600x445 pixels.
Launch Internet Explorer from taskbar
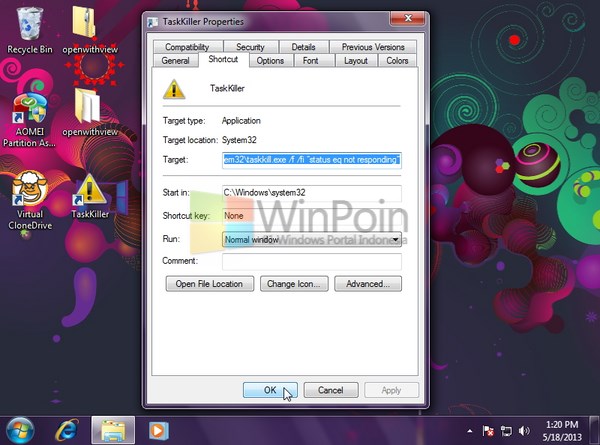(x=67, y=430)
